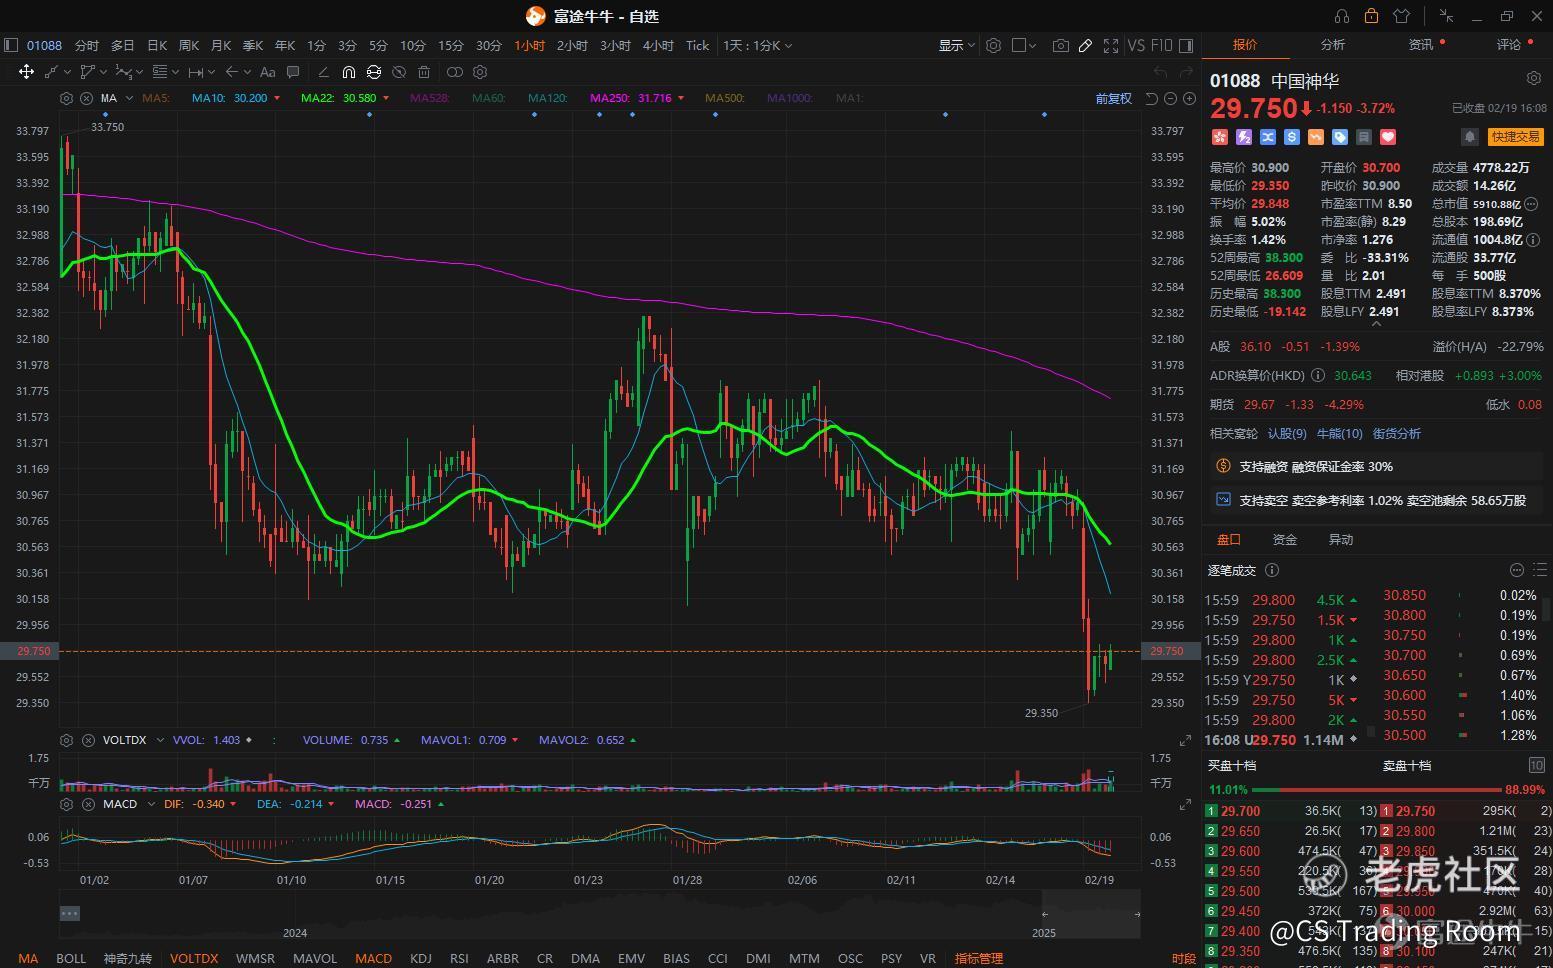1553x968 pixels.
Task: Enable the KDJ indicator at bottom
Action: click(x=421, y=958)
